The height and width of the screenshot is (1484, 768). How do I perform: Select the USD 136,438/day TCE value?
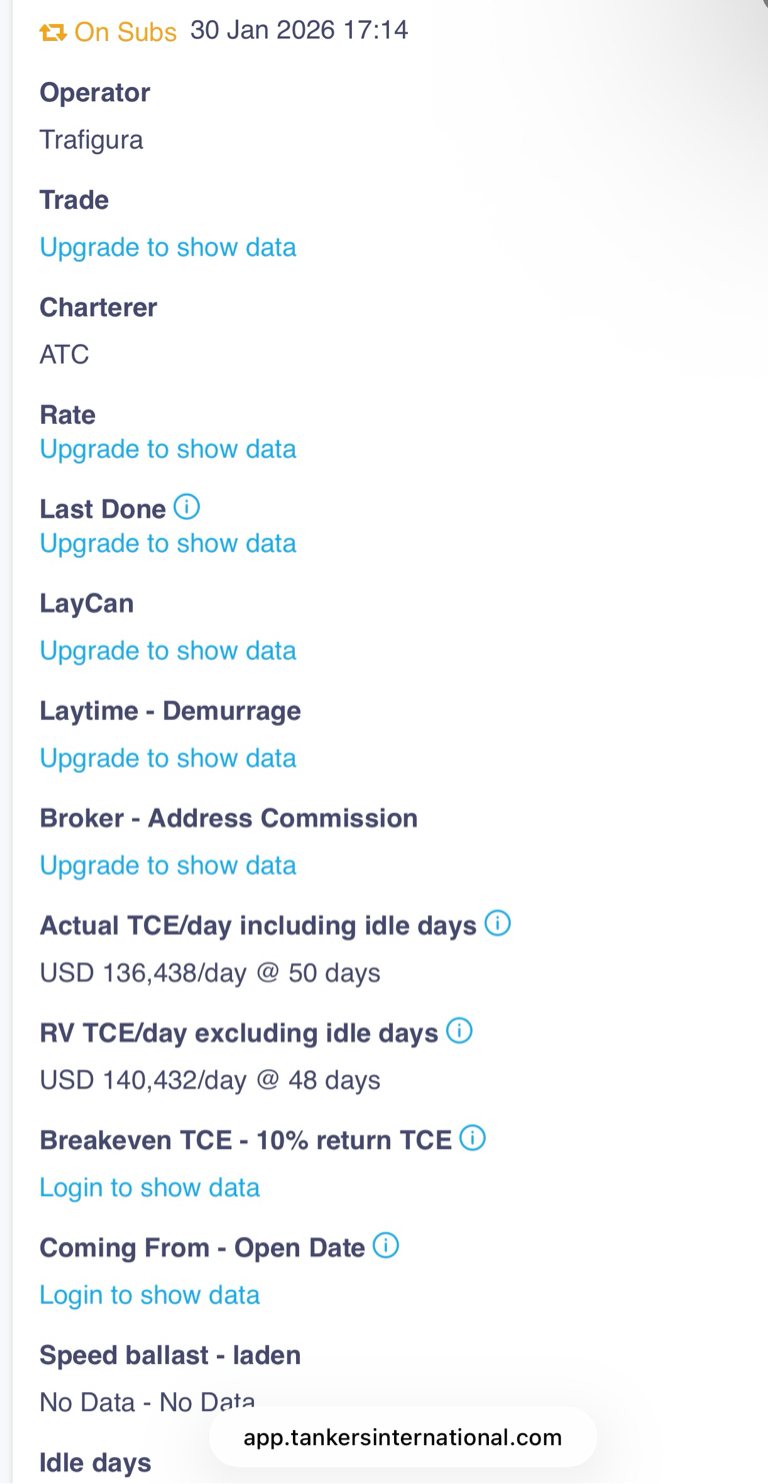point(210,973)
